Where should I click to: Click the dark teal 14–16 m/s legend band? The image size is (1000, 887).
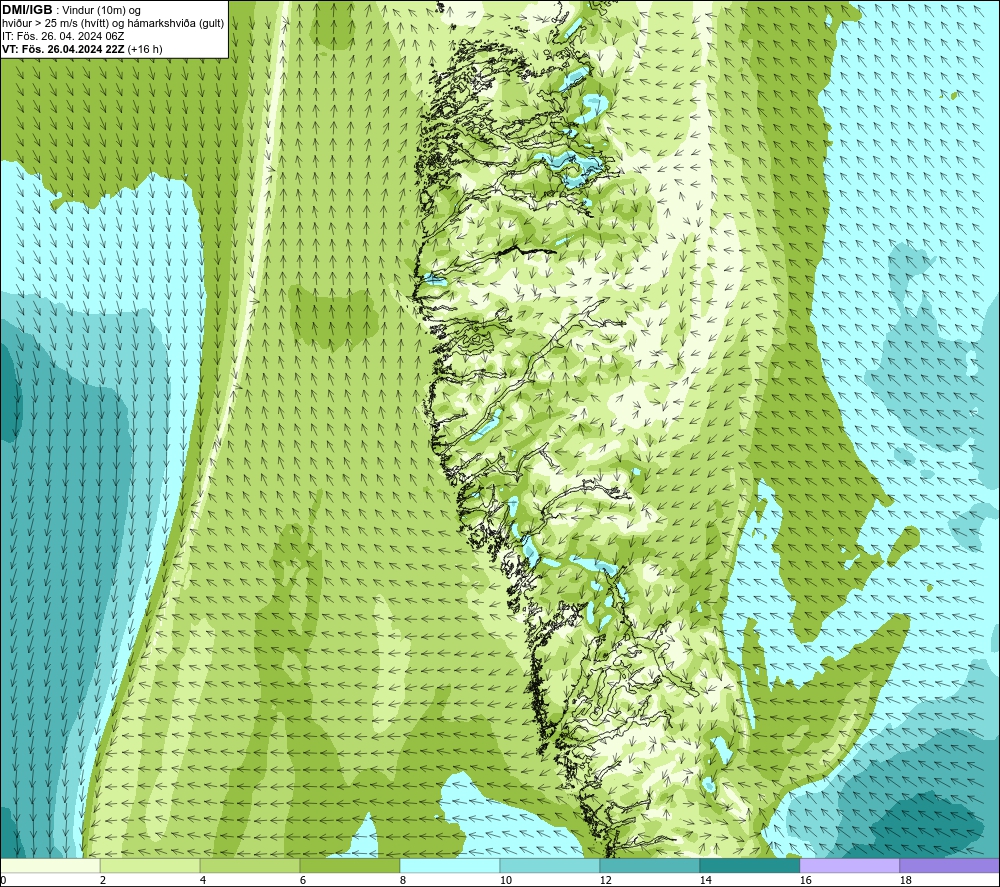tap(750, 865)
